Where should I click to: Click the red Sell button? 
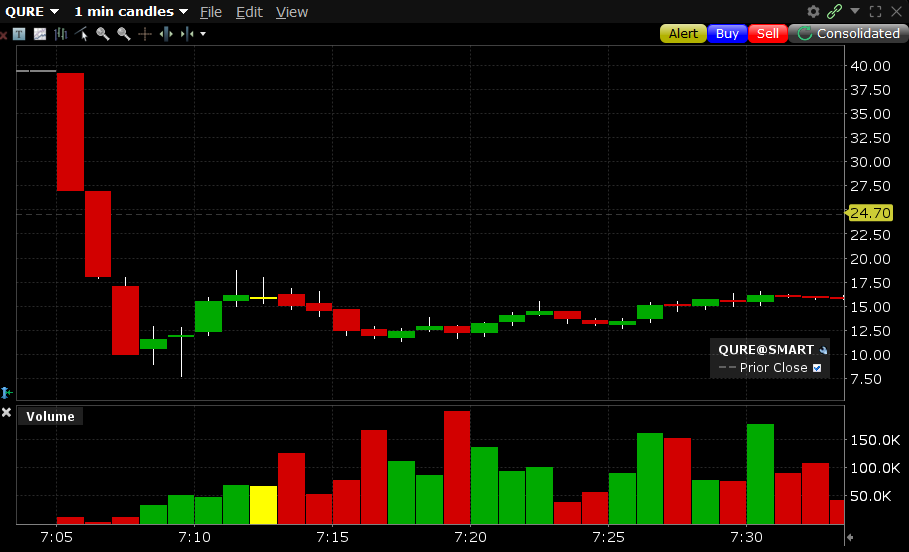[x=768, y=34]
